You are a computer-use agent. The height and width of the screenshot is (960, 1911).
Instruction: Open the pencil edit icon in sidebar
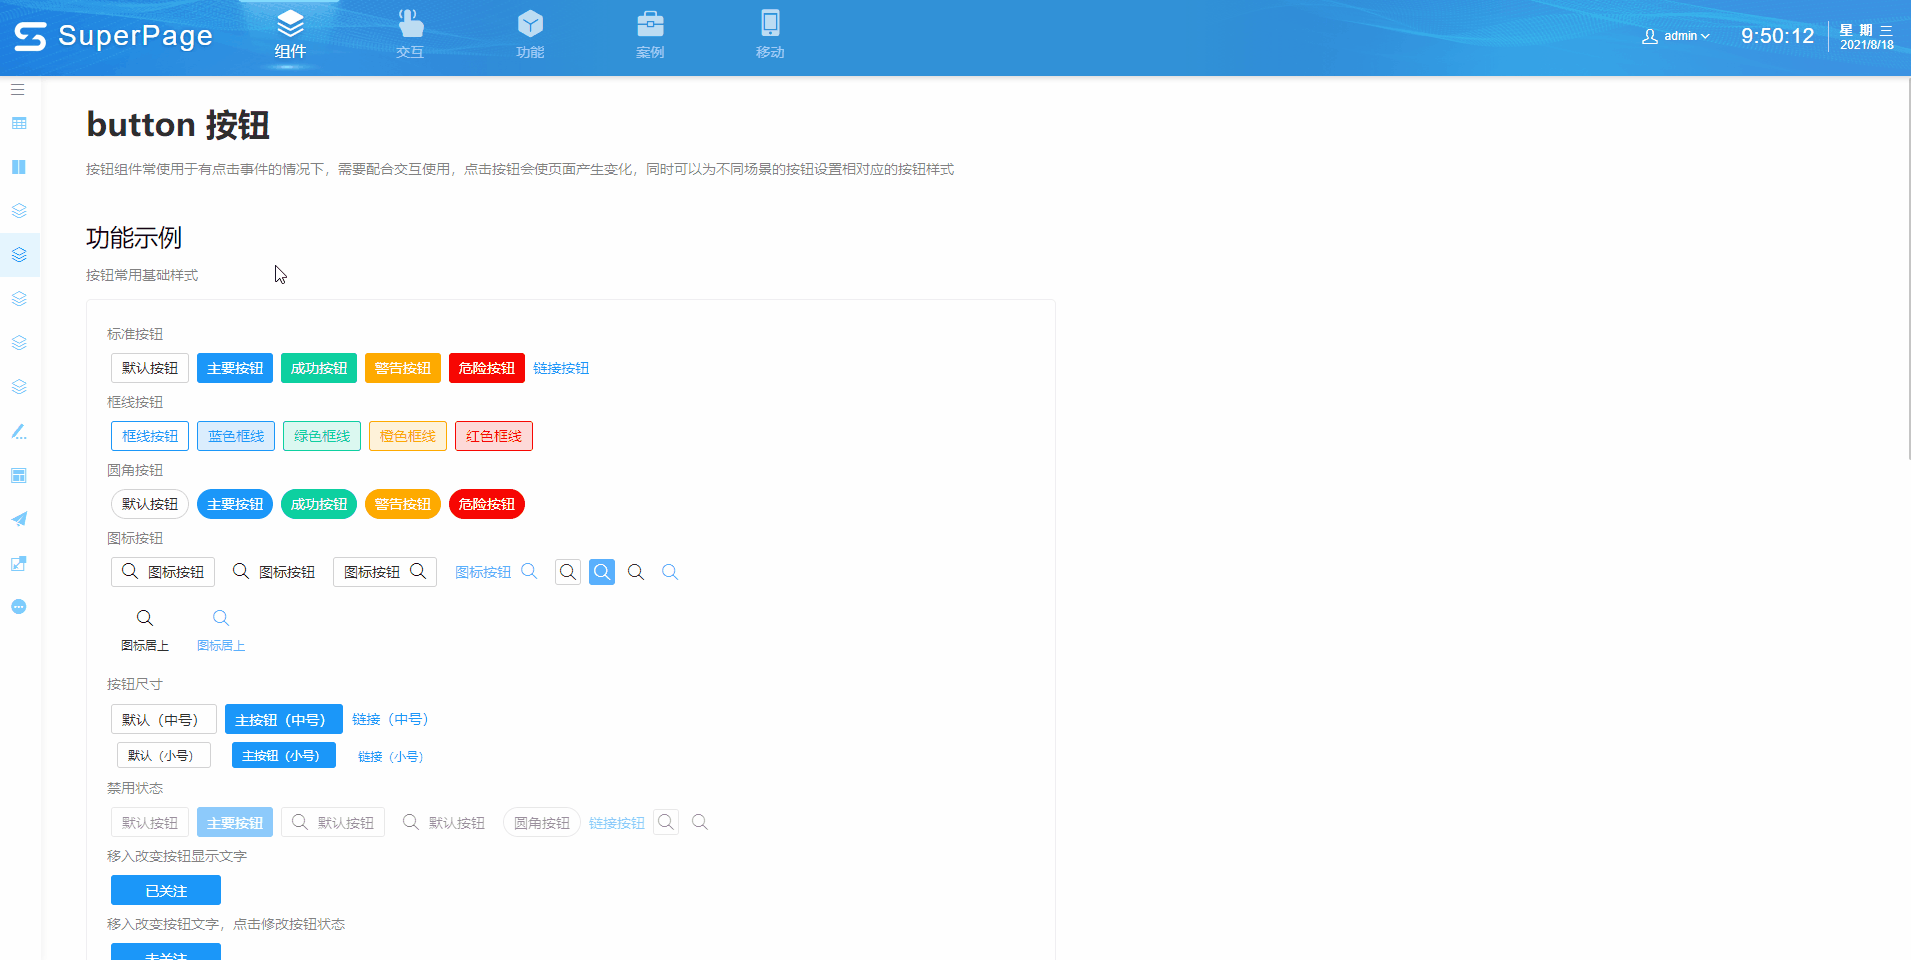19,432
